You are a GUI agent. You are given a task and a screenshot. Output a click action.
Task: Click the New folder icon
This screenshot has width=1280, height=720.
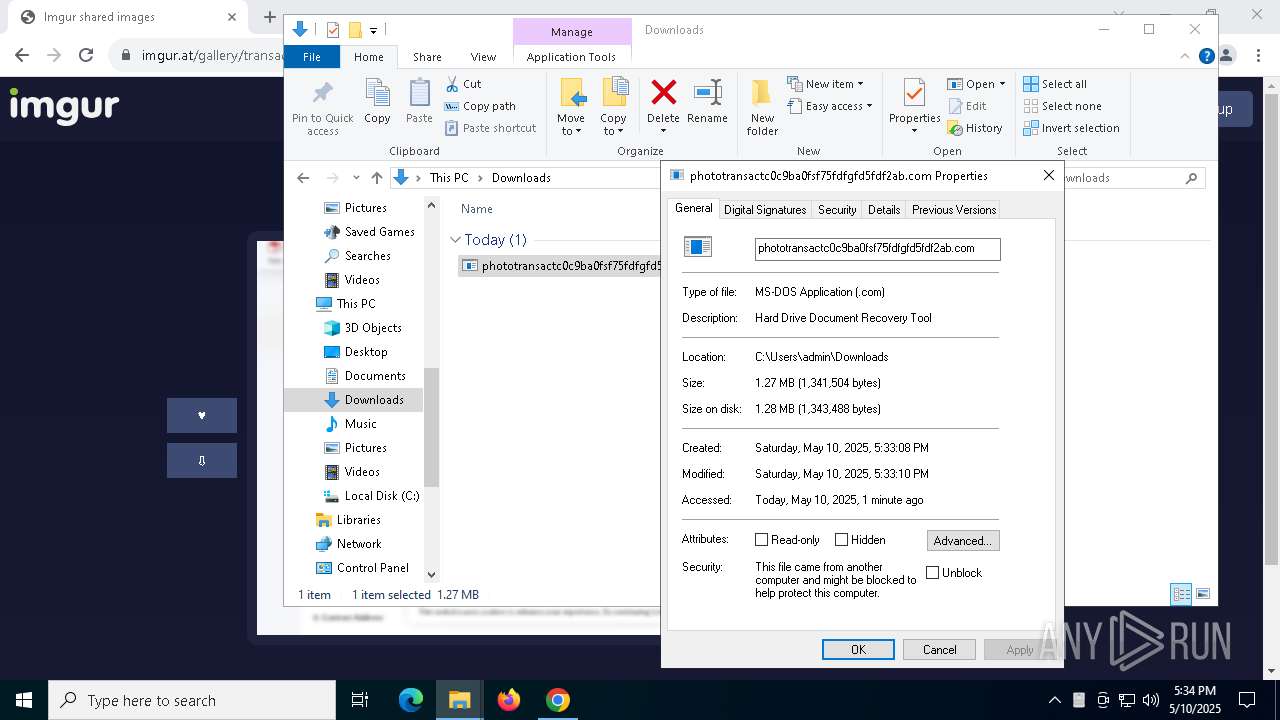point(761,93)
